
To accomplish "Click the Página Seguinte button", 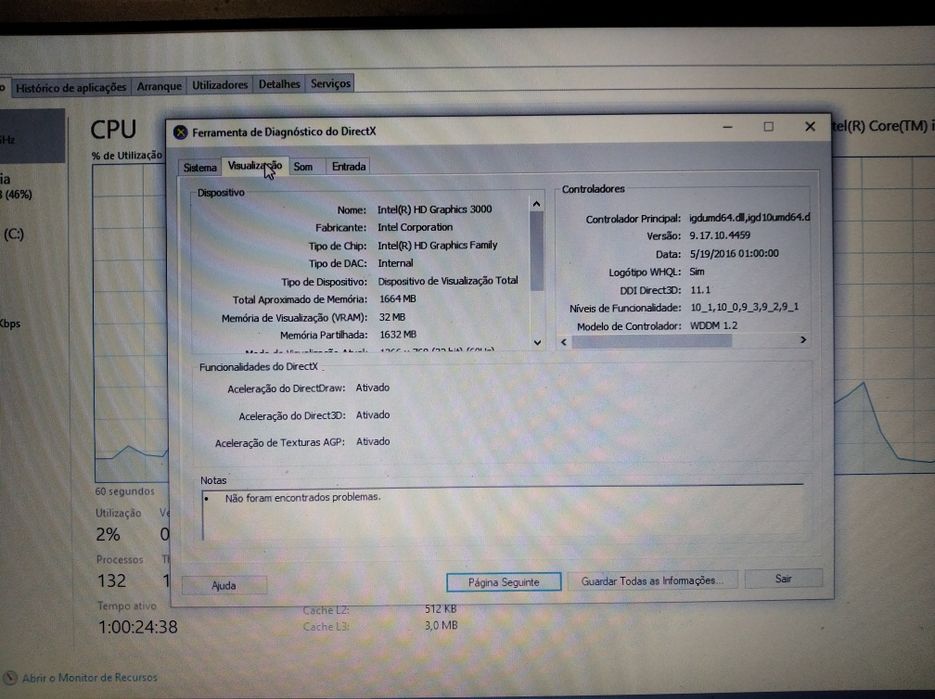I will [503, 582].
